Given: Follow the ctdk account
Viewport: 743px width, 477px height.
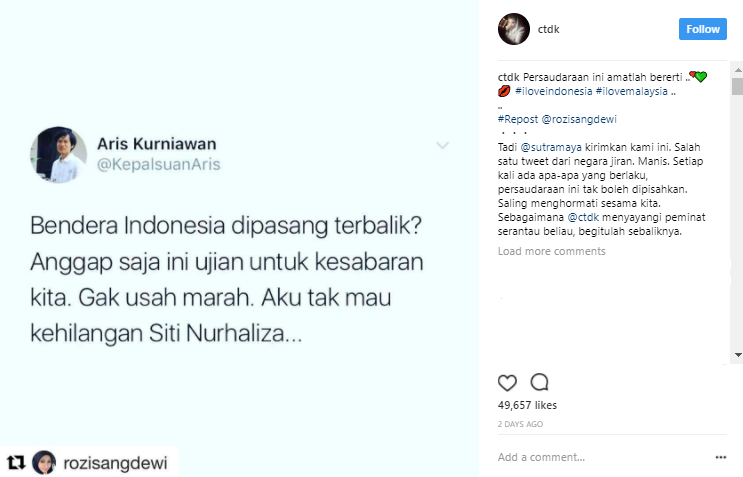Looking at the screenshot, I should (703, 29).
